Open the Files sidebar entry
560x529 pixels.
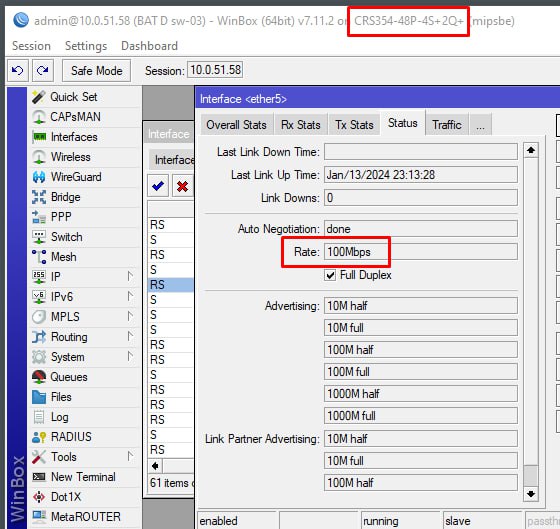click(x=61, y=397)
